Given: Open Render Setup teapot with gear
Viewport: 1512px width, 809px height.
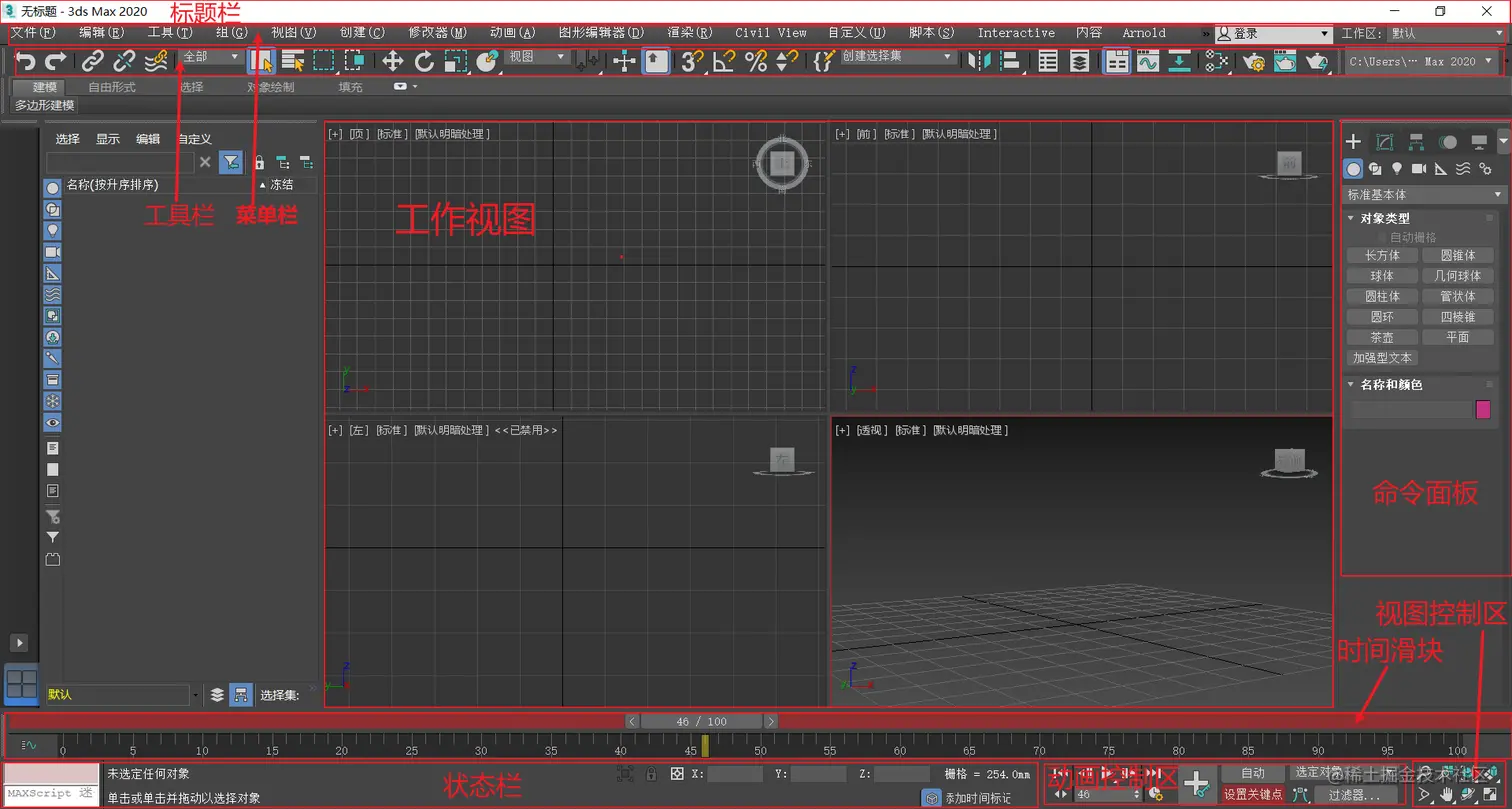Looking at the screenshot, I should [x=1254, y=62].
